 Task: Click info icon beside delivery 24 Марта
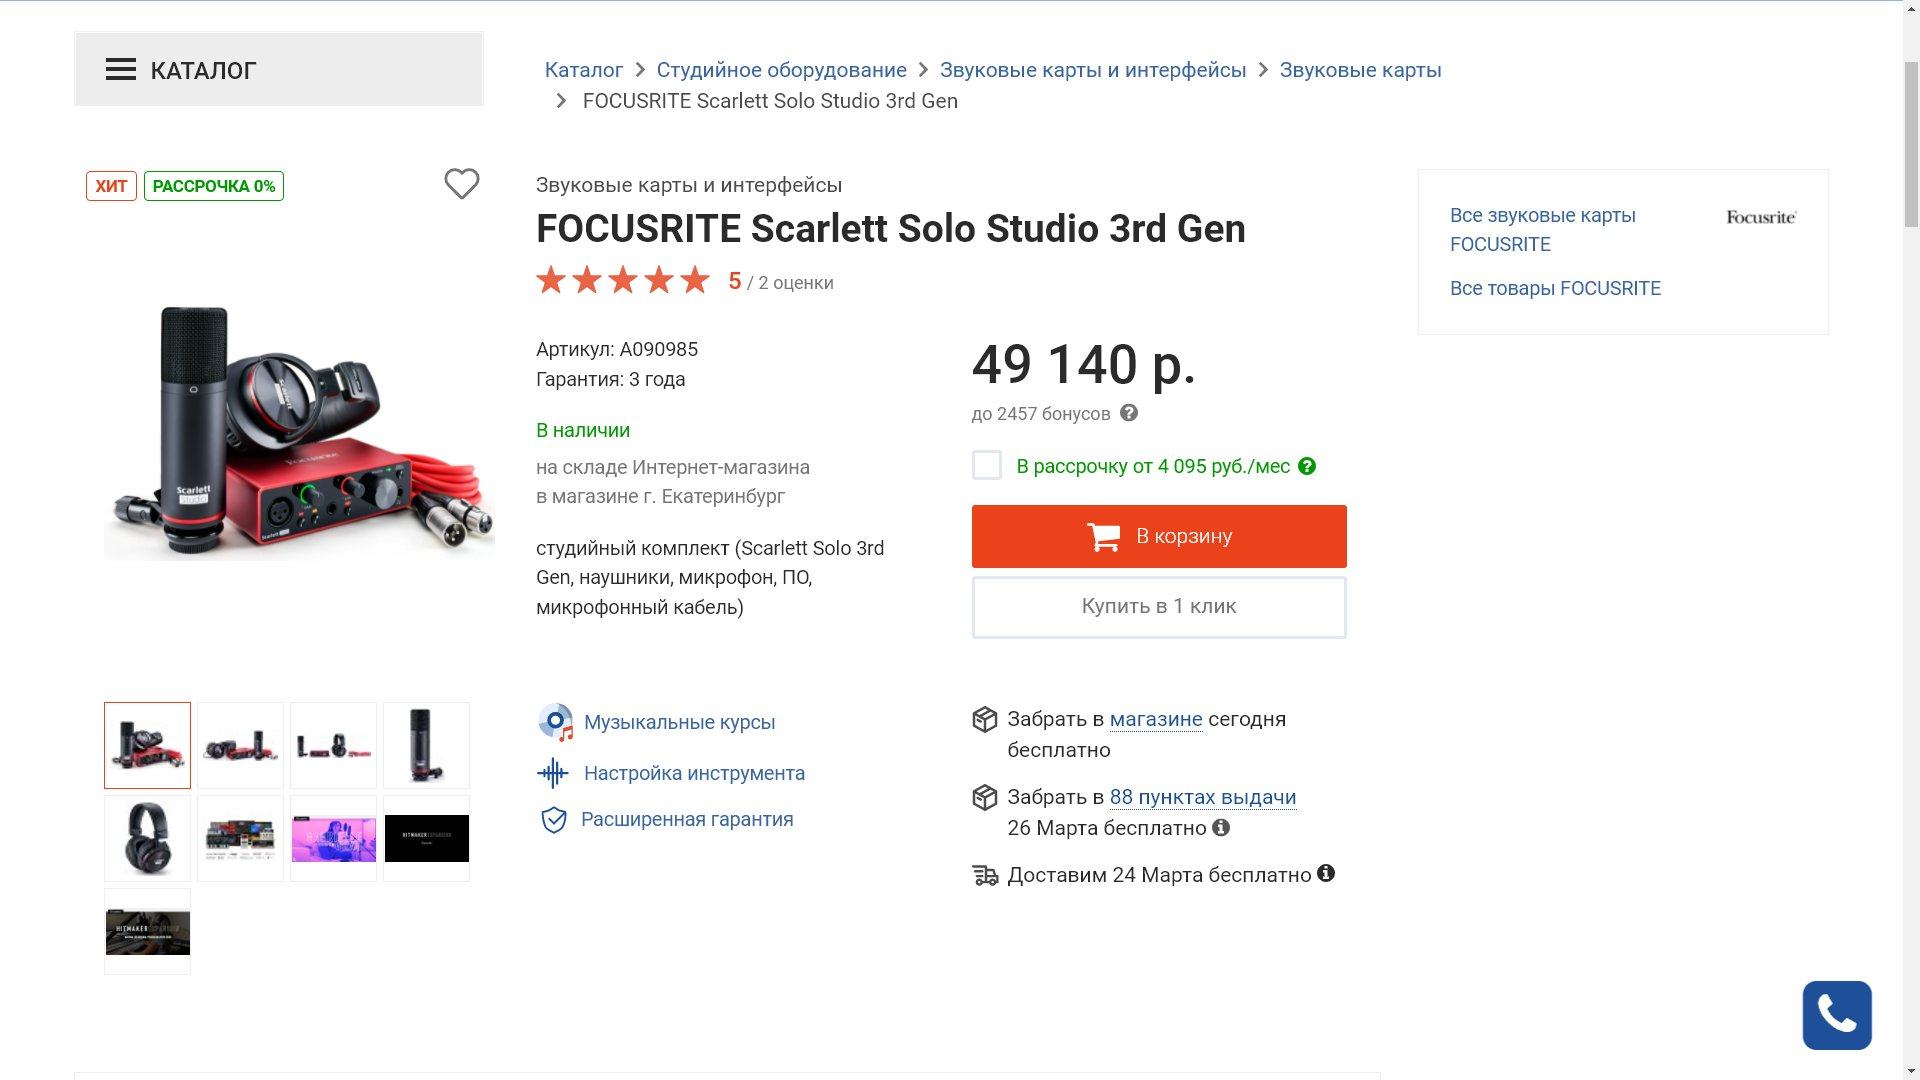[x=1326, y=873]
